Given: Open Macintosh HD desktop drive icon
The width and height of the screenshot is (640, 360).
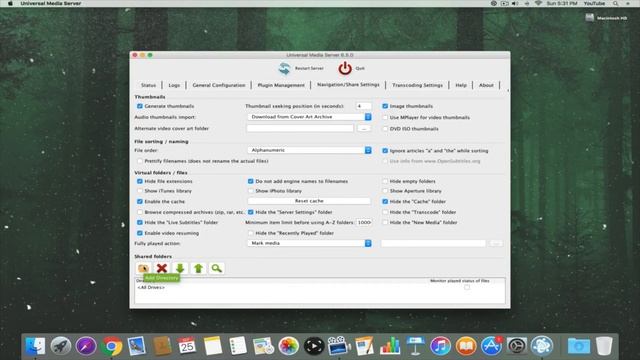Looking at the screenshot, I should pos(589,18).
